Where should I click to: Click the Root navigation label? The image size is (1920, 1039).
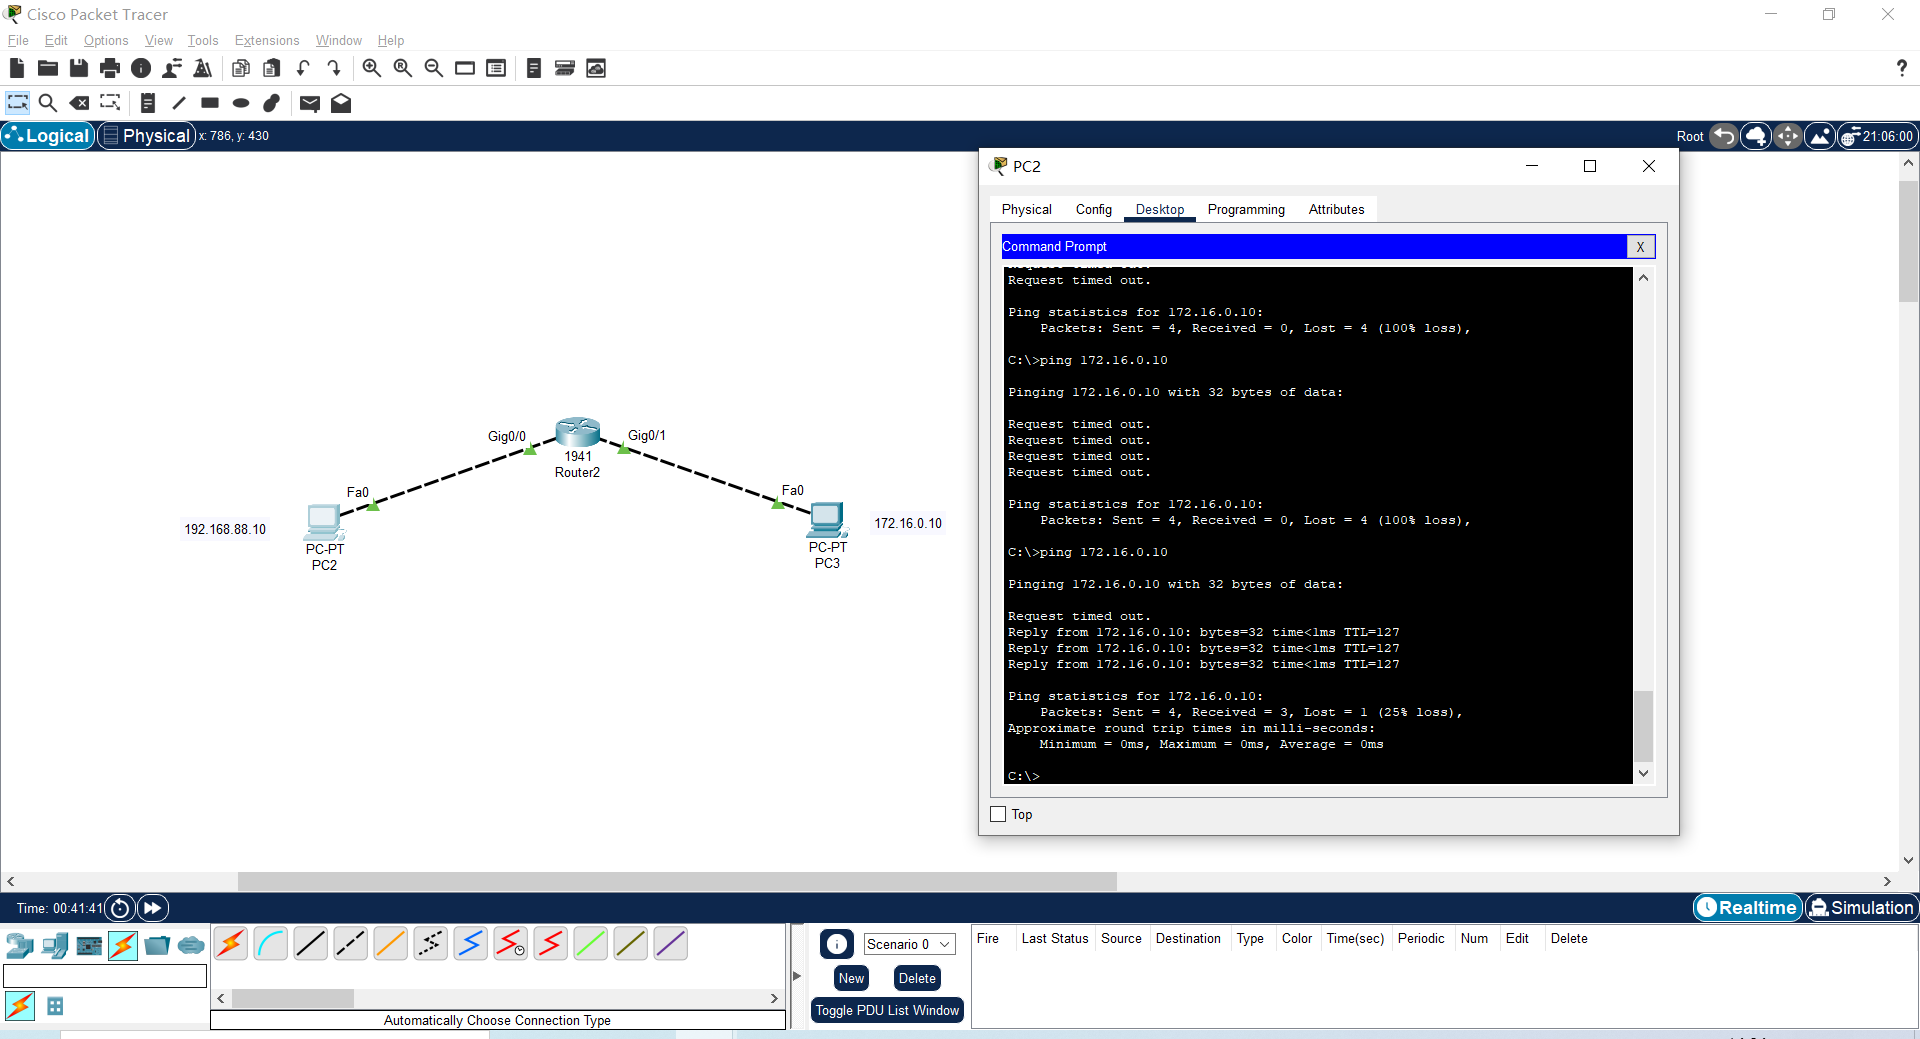click(x=1689, y=136)
